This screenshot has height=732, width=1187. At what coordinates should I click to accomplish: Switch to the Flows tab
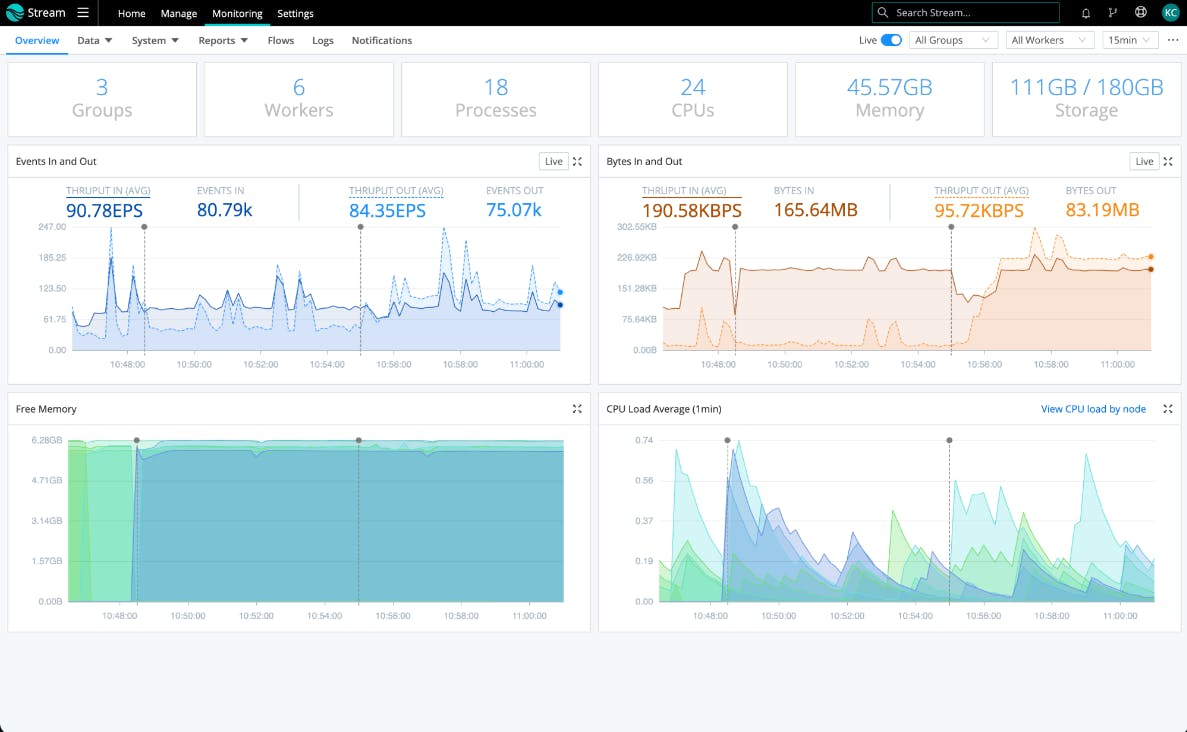point(281,41)
